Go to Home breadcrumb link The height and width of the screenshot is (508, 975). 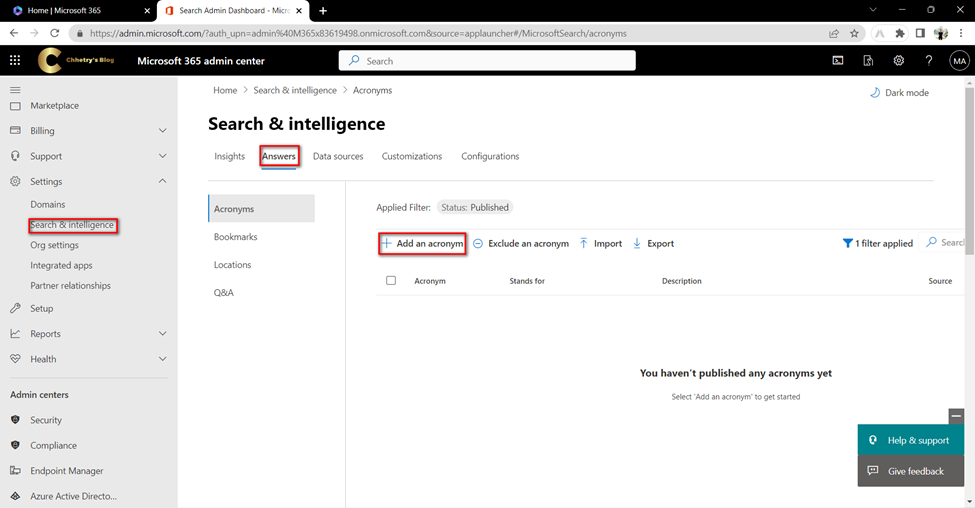225,90
